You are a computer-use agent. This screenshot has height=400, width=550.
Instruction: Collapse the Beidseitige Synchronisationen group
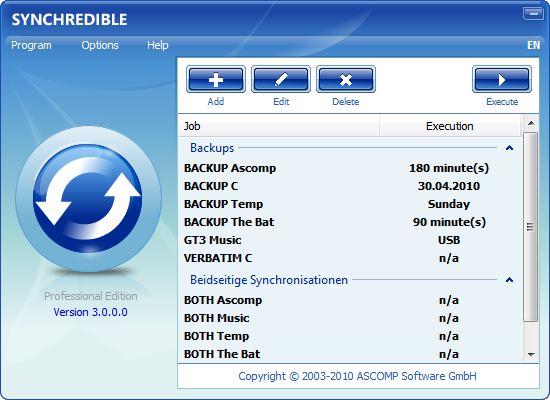(510, 280)
